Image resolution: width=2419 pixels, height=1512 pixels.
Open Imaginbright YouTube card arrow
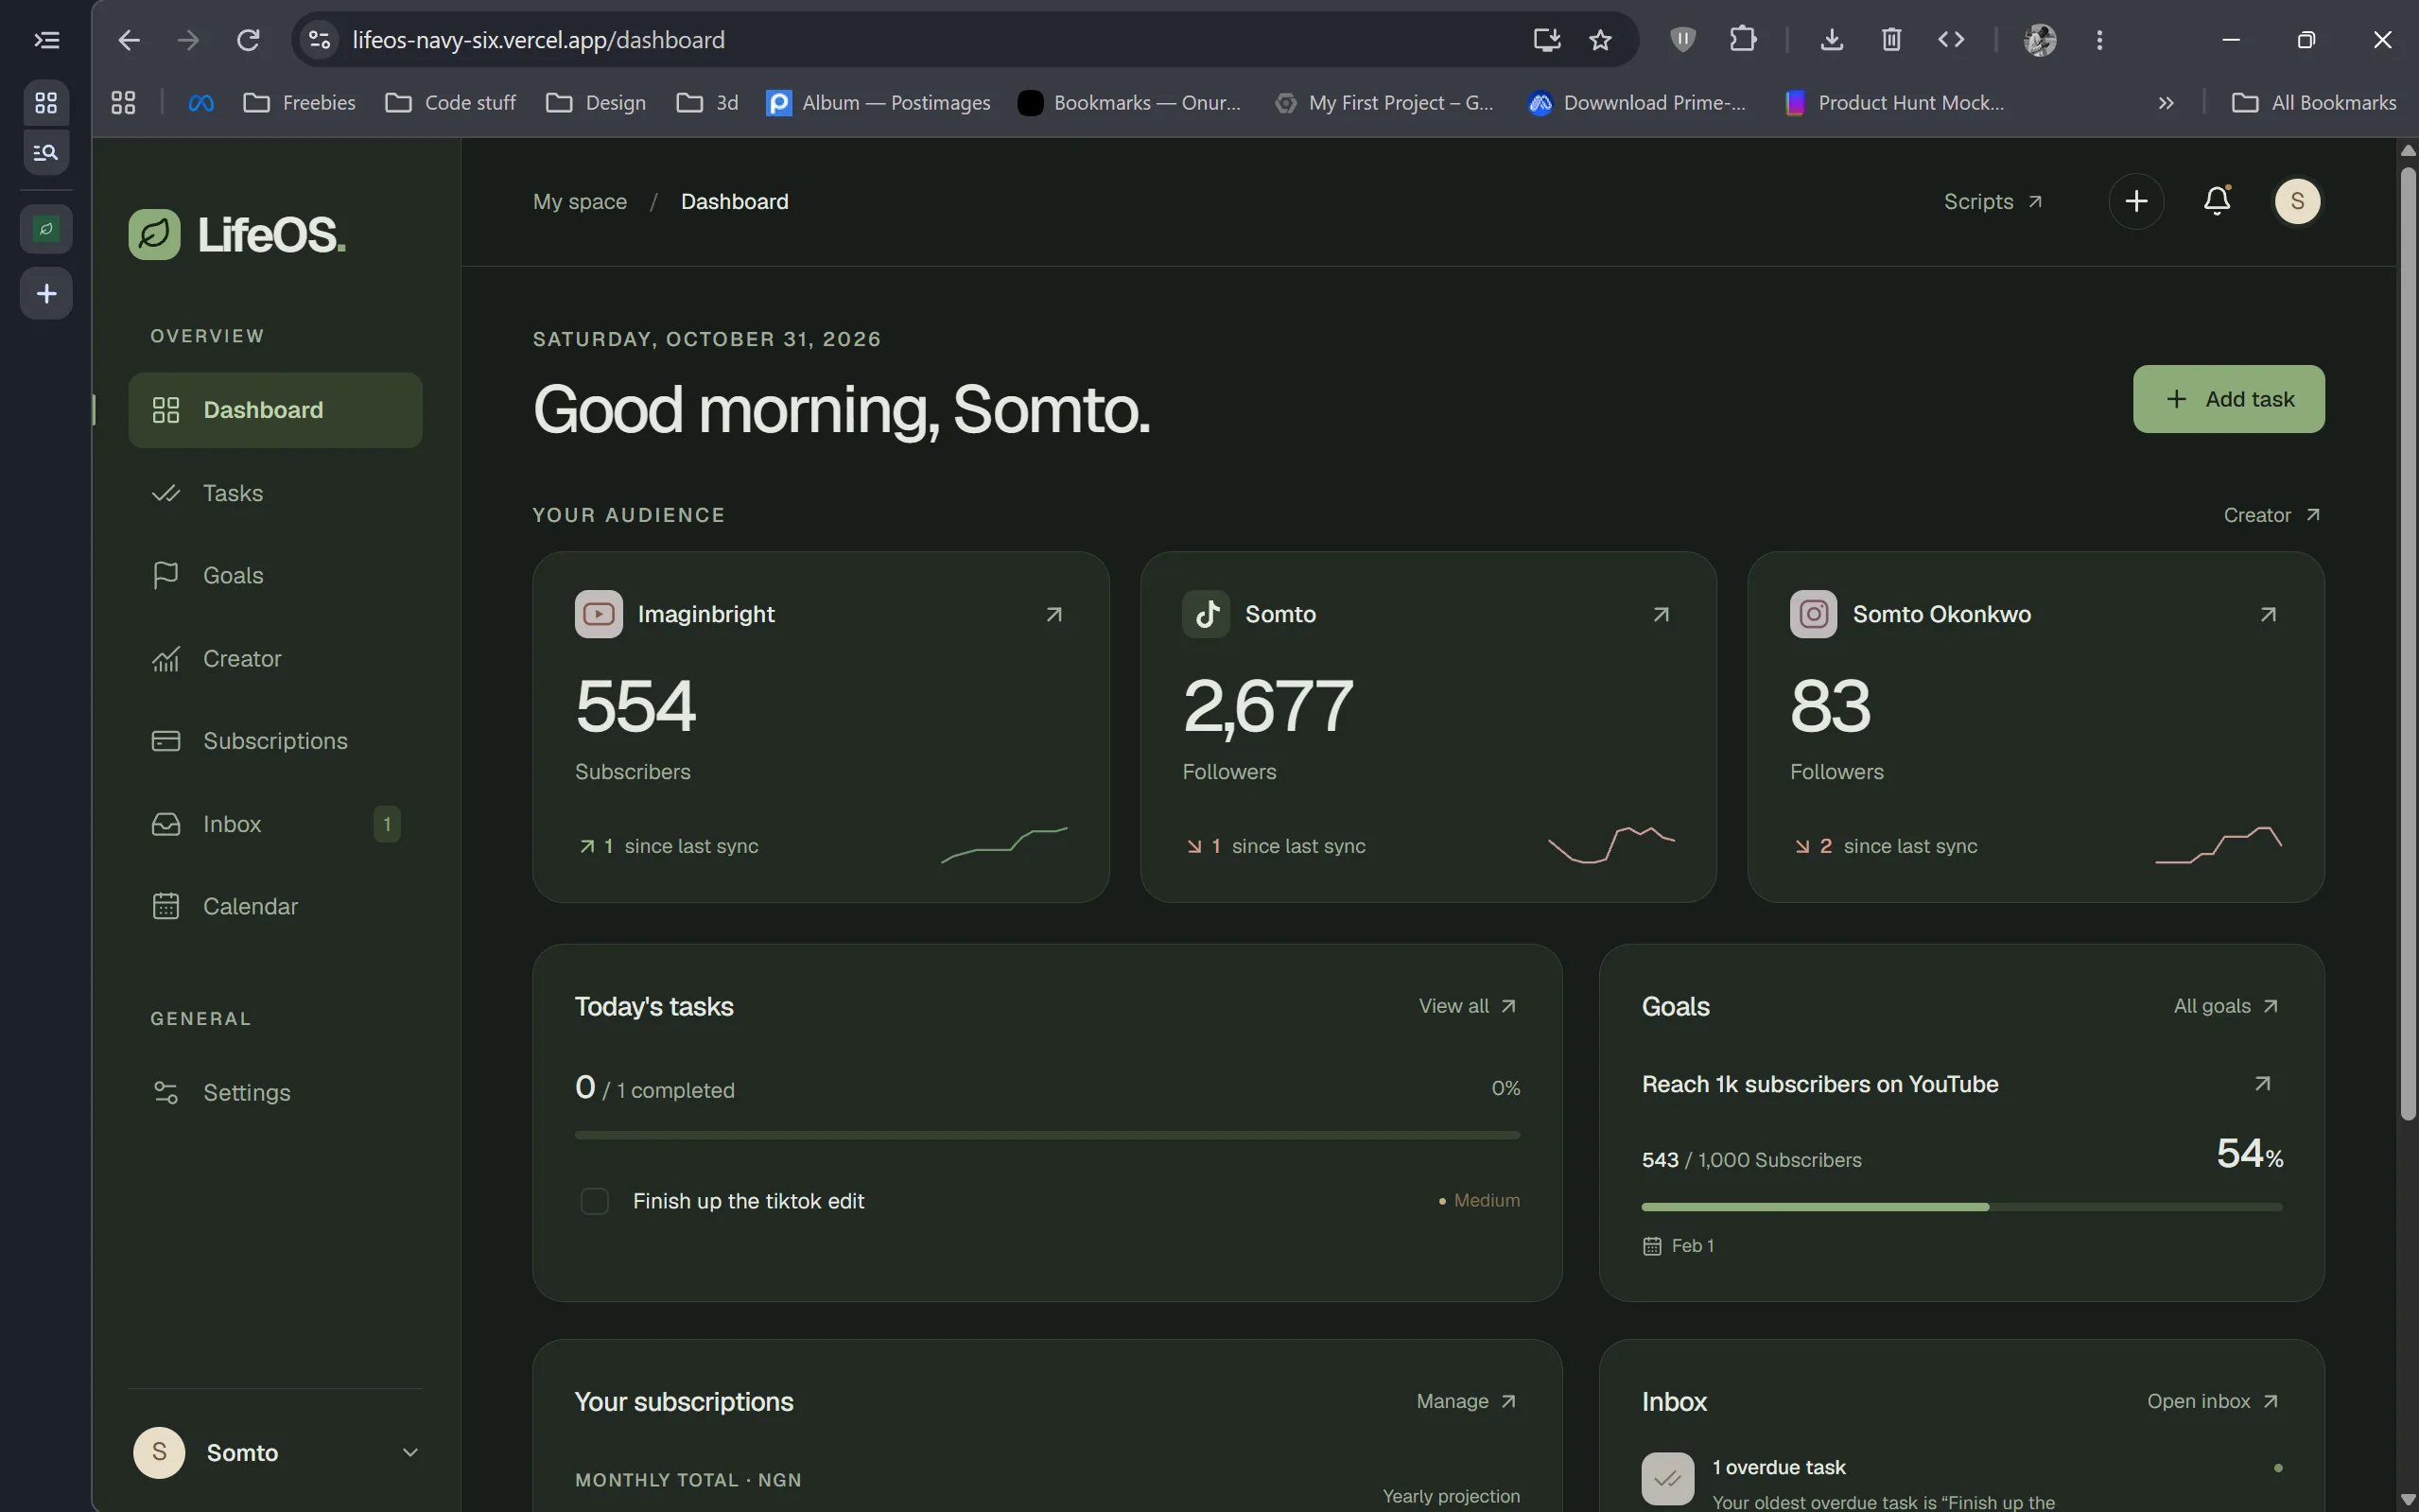[1053, 614]
